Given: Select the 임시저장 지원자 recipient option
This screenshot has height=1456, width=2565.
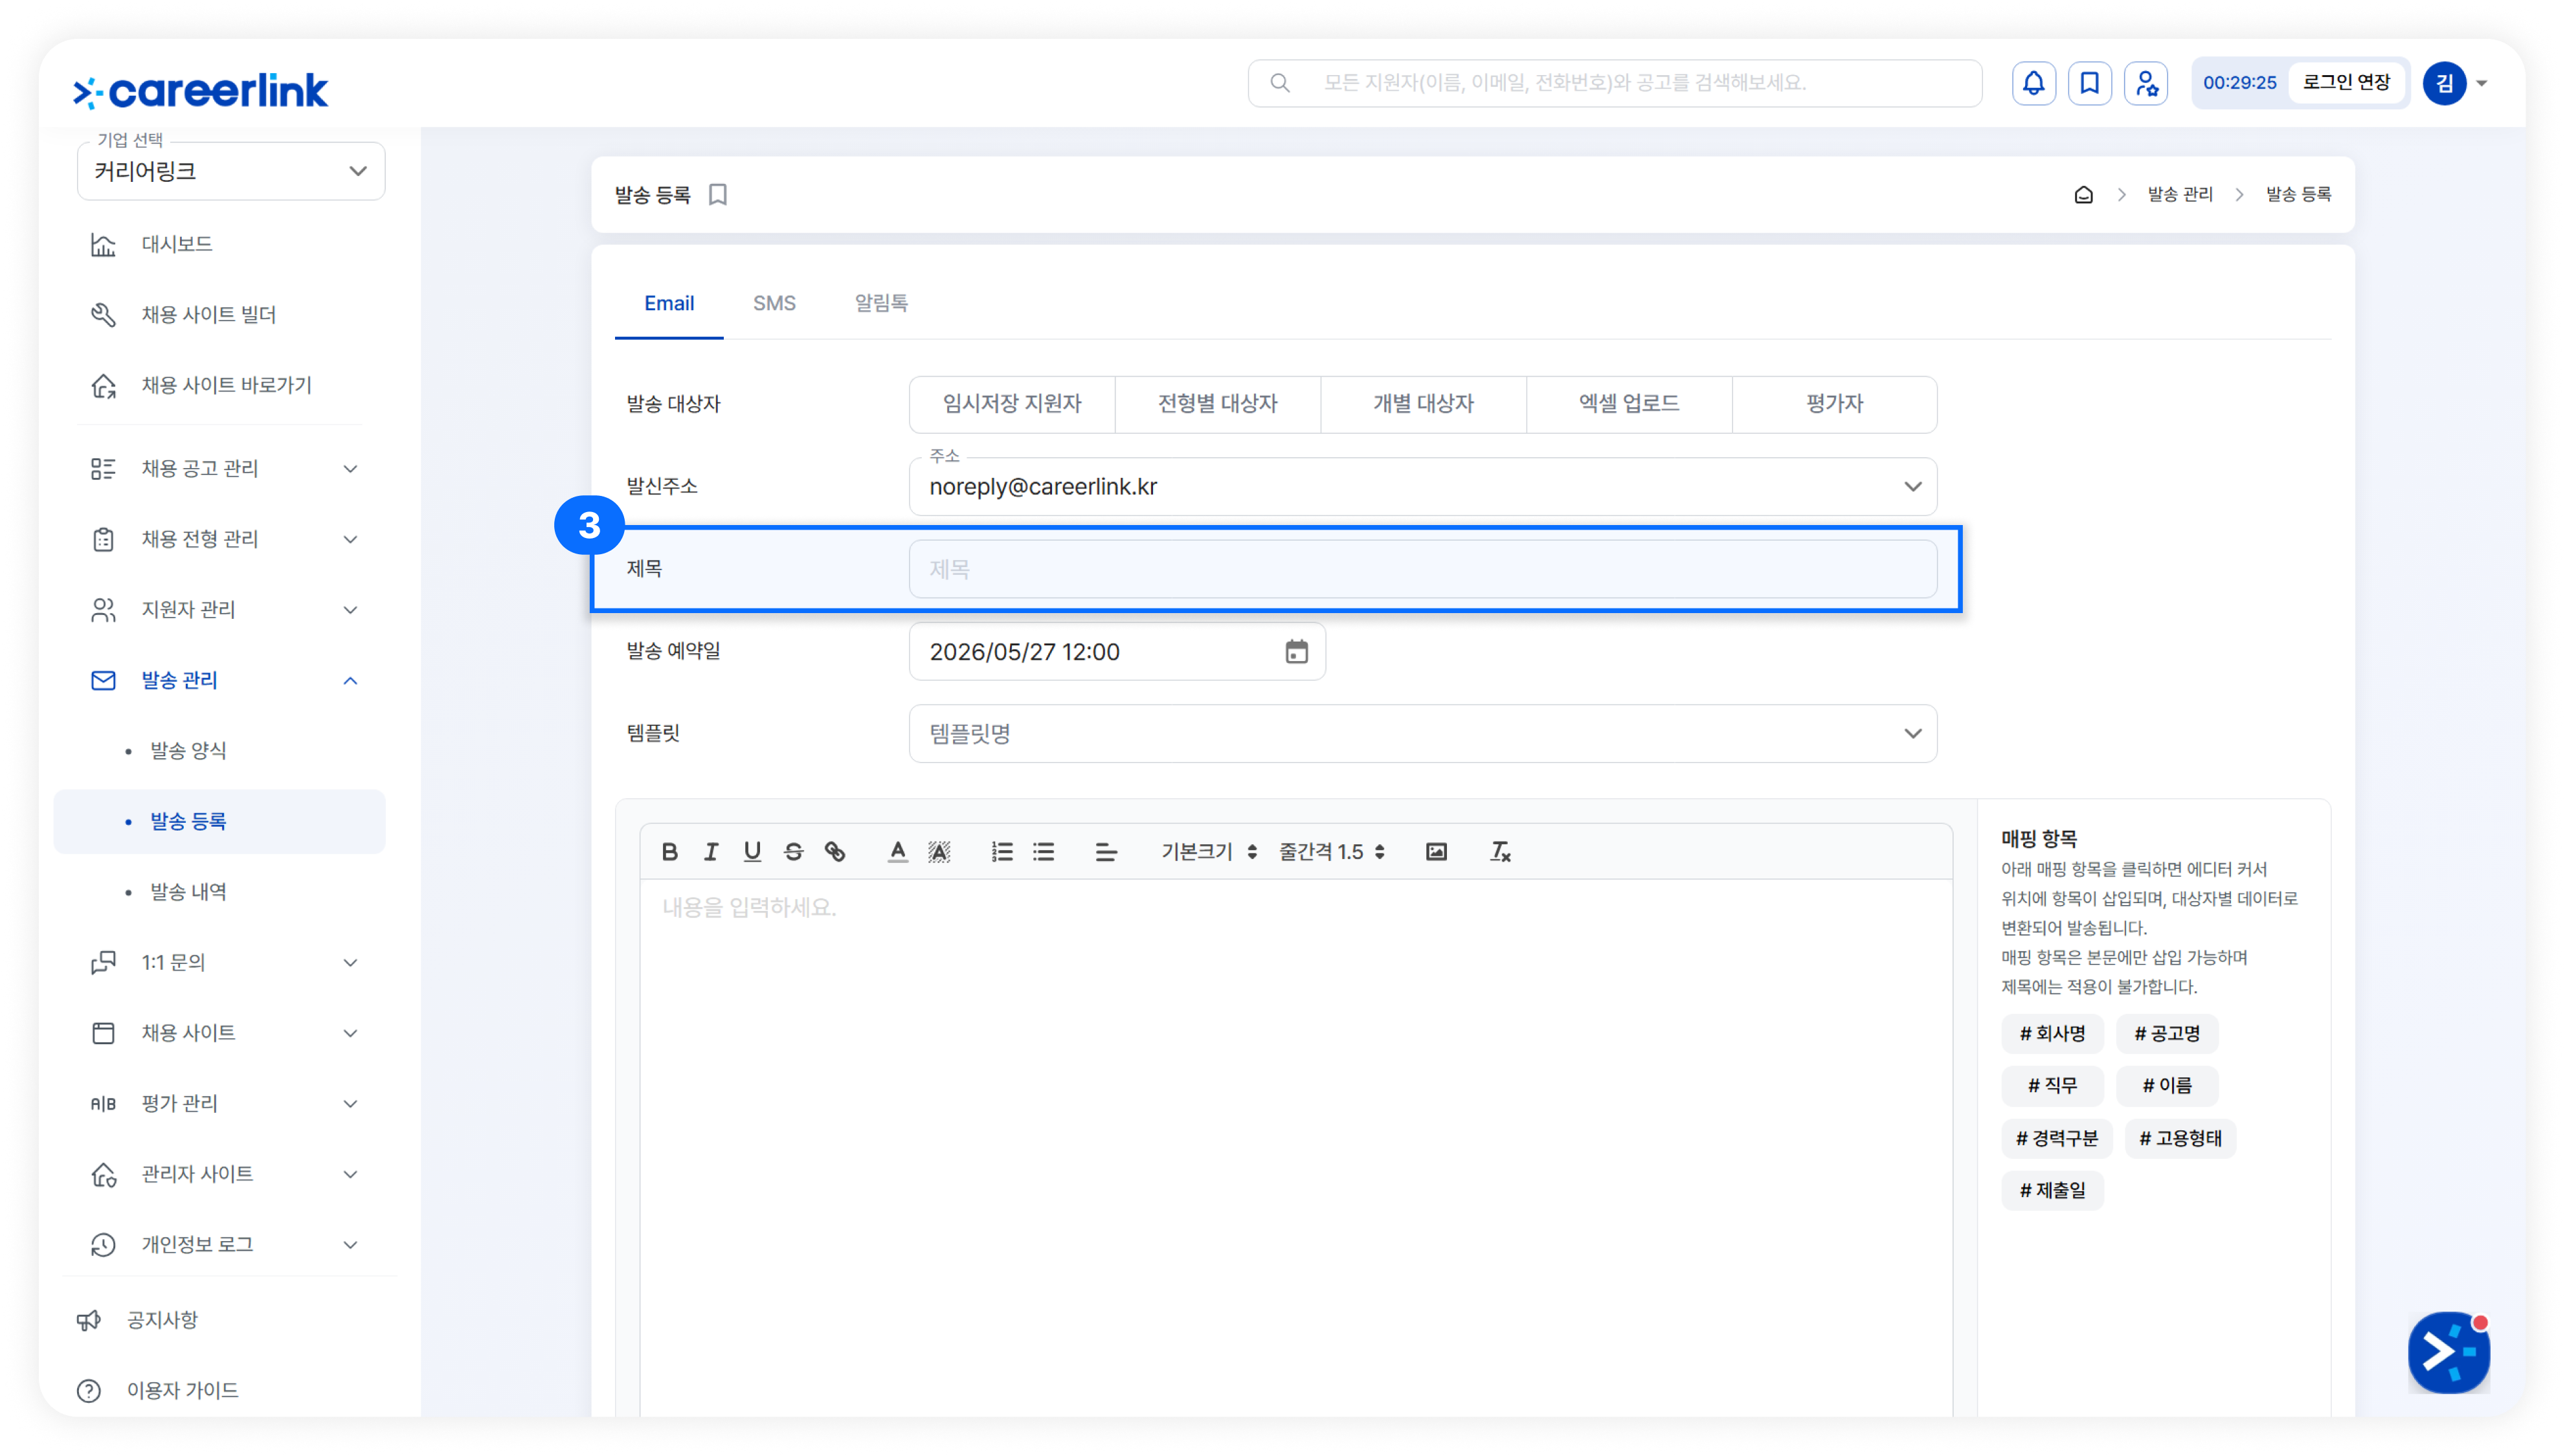Looking at the screenshot, I should [1011, 404].
